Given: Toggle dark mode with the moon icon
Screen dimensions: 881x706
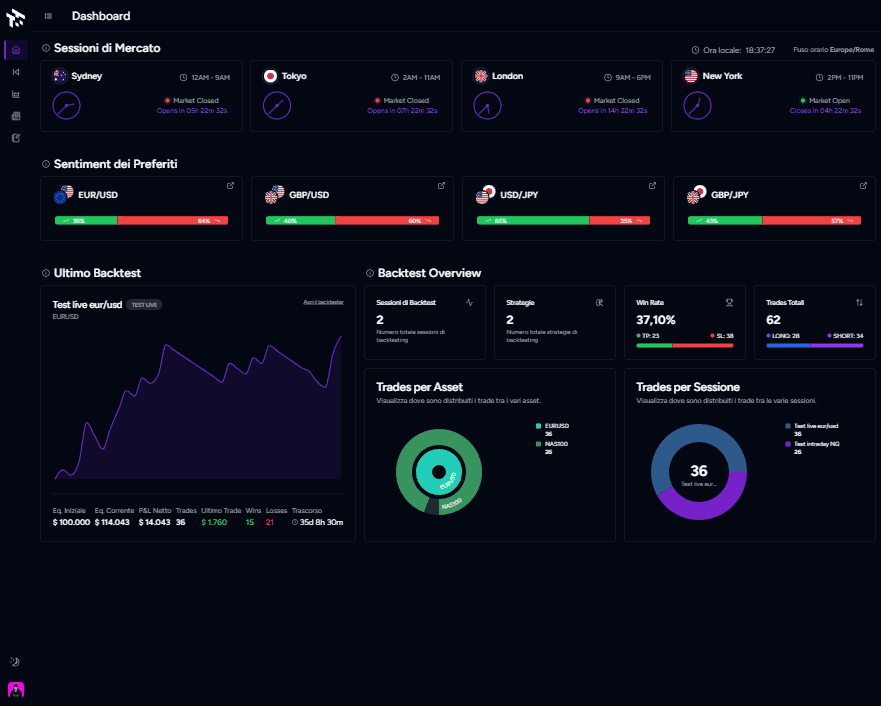Looking at the screenshot, I should point(15,662).
